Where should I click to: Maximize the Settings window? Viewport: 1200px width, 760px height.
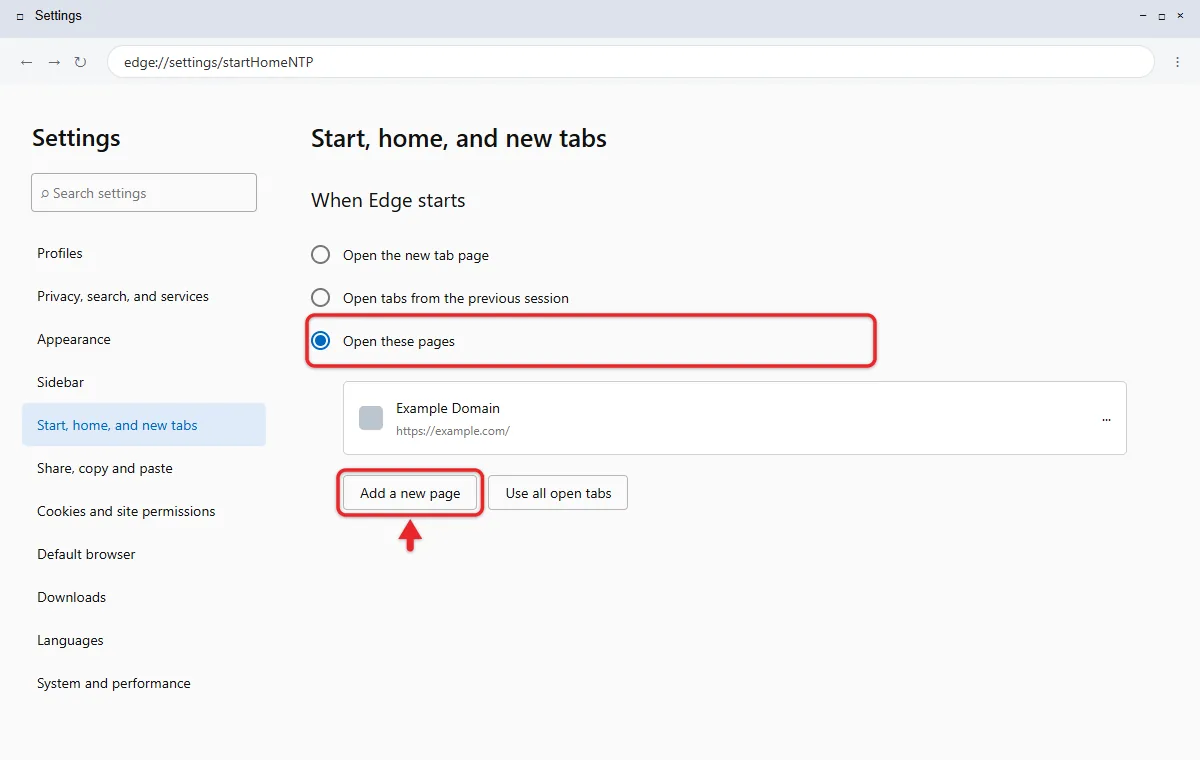(x=1162, y=17)
